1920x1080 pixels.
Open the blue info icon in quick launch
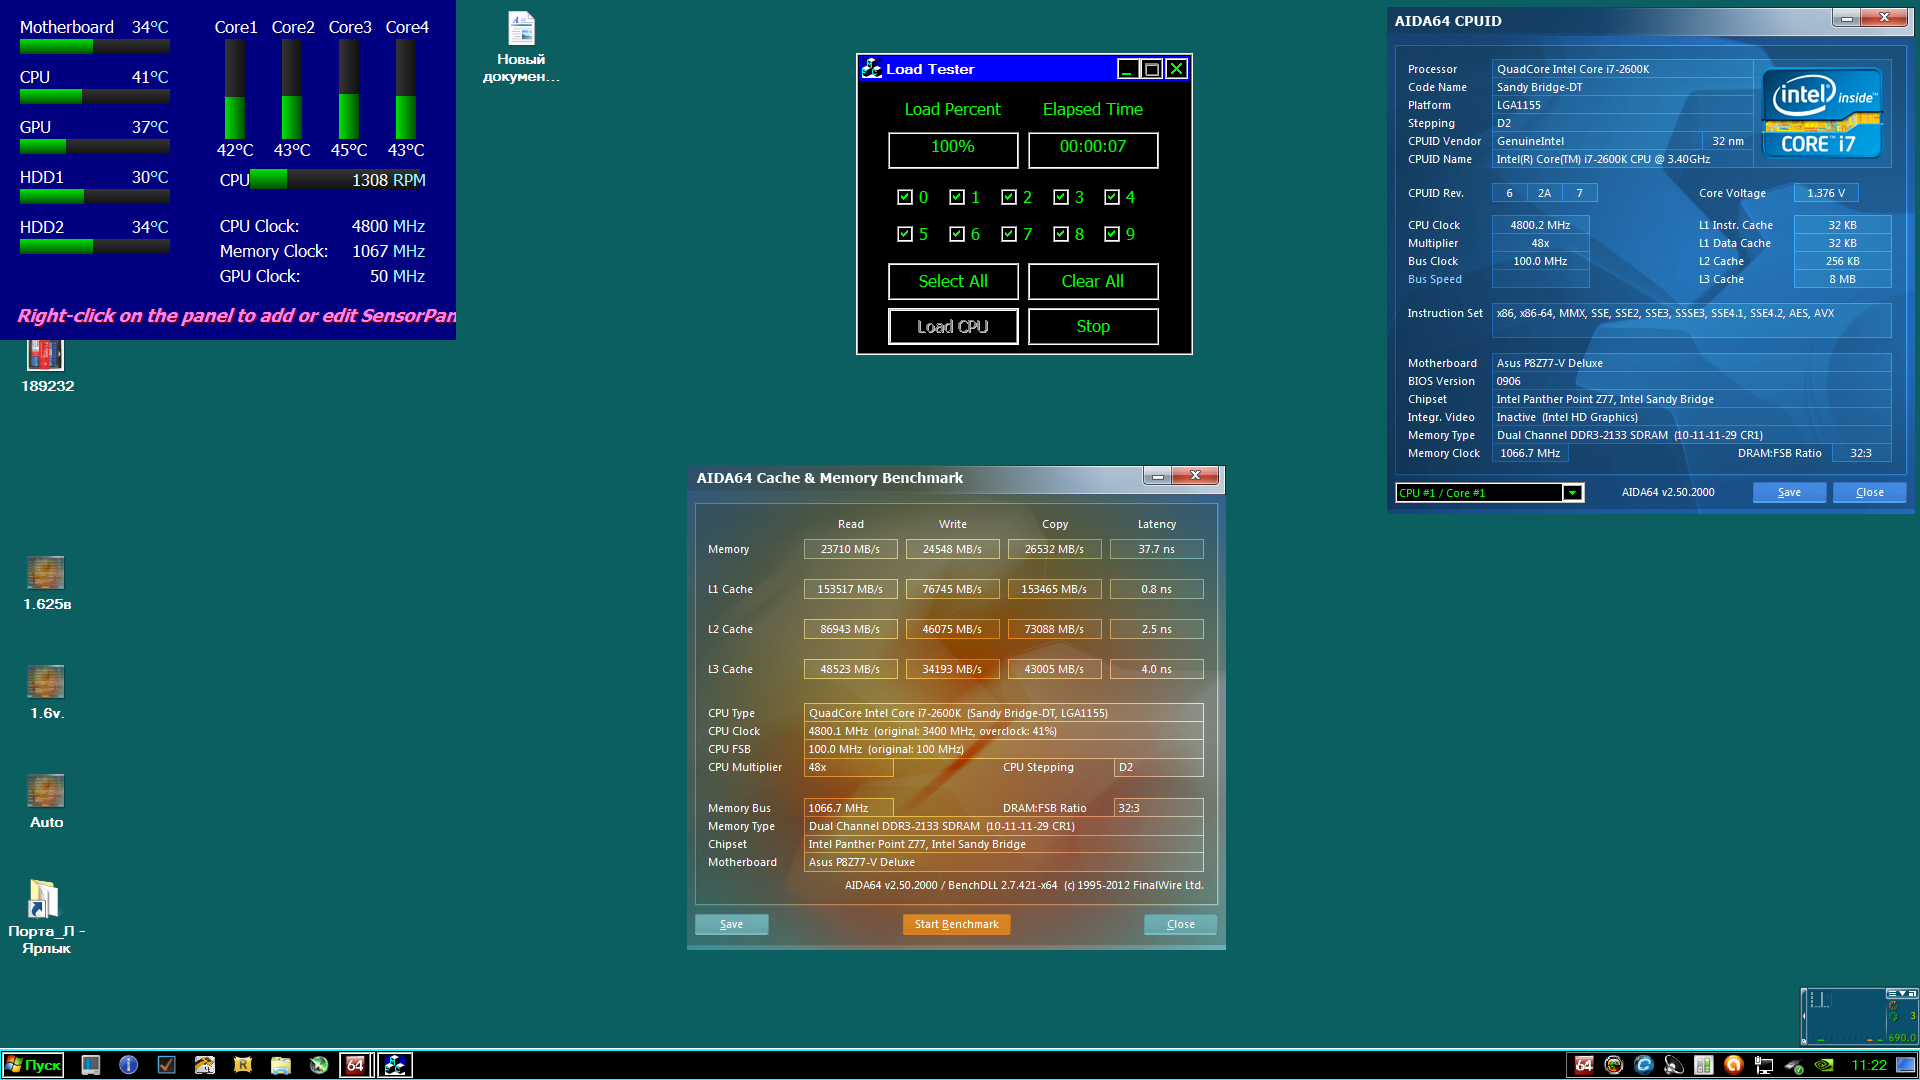coord(128,1065)
